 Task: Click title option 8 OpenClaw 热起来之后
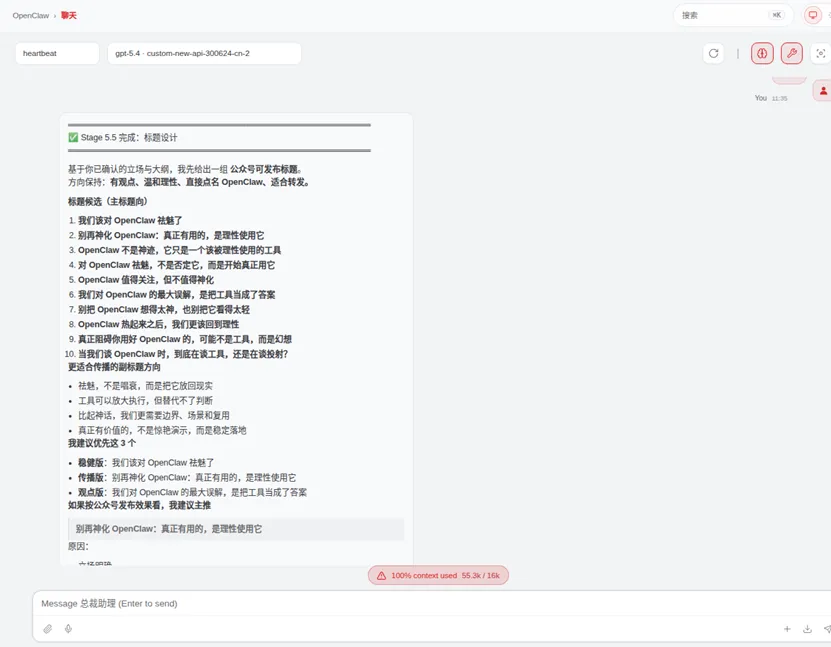pos(158,324)
